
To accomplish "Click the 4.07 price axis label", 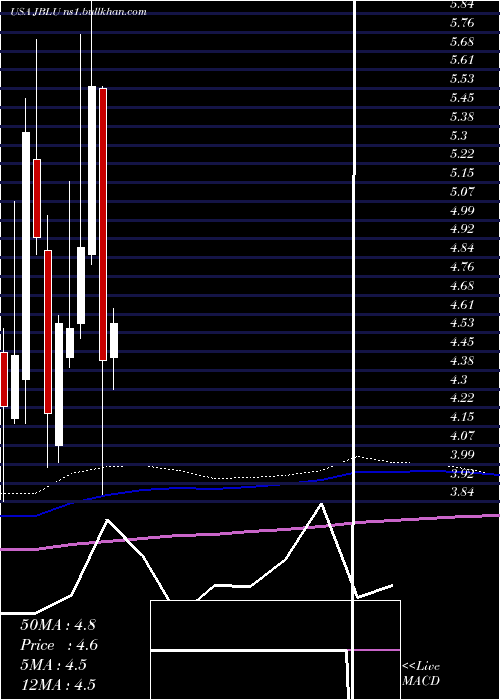I will pos(462,436).
